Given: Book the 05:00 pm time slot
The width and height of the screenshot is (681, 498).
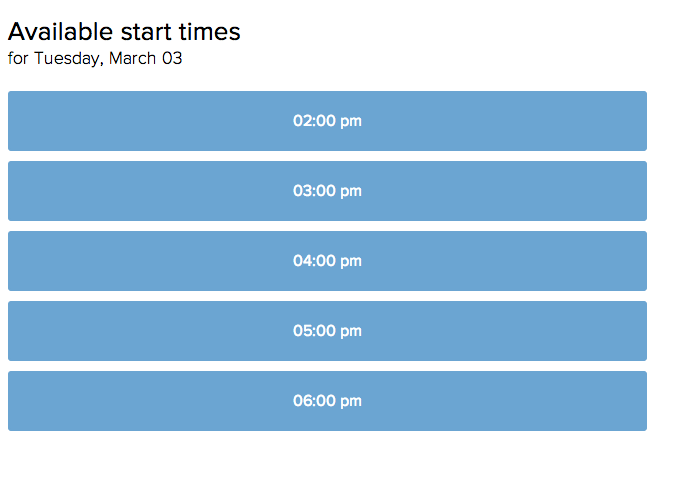Looking at the screenshot, I should [x=327, y=331].
